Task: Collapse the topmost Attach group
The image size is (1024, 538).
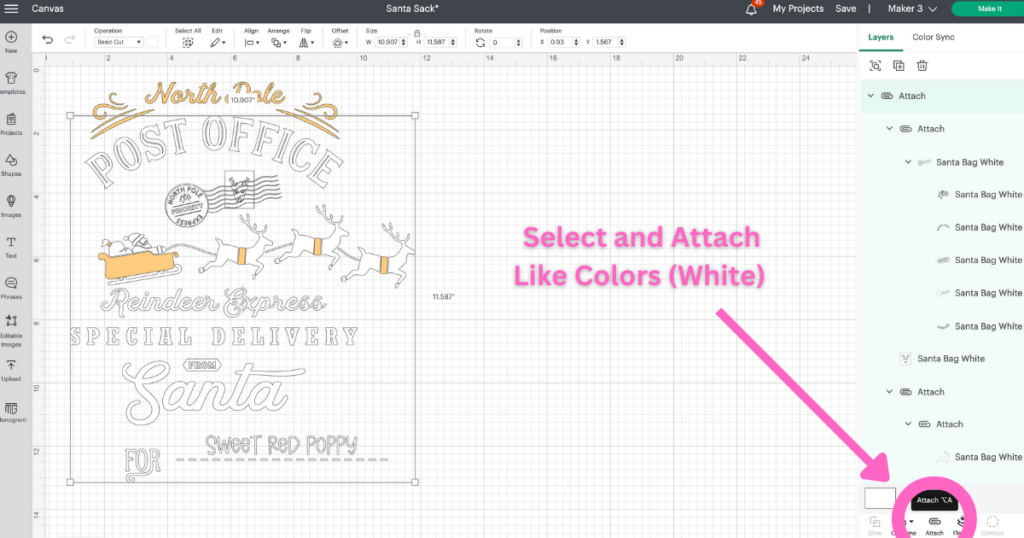Action: point(871,95)
